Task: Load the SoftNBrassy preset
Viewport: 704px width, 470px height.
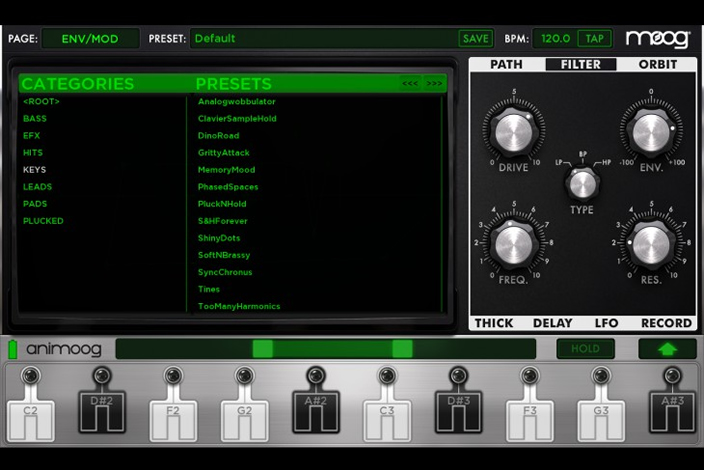Action: point(224,255)
